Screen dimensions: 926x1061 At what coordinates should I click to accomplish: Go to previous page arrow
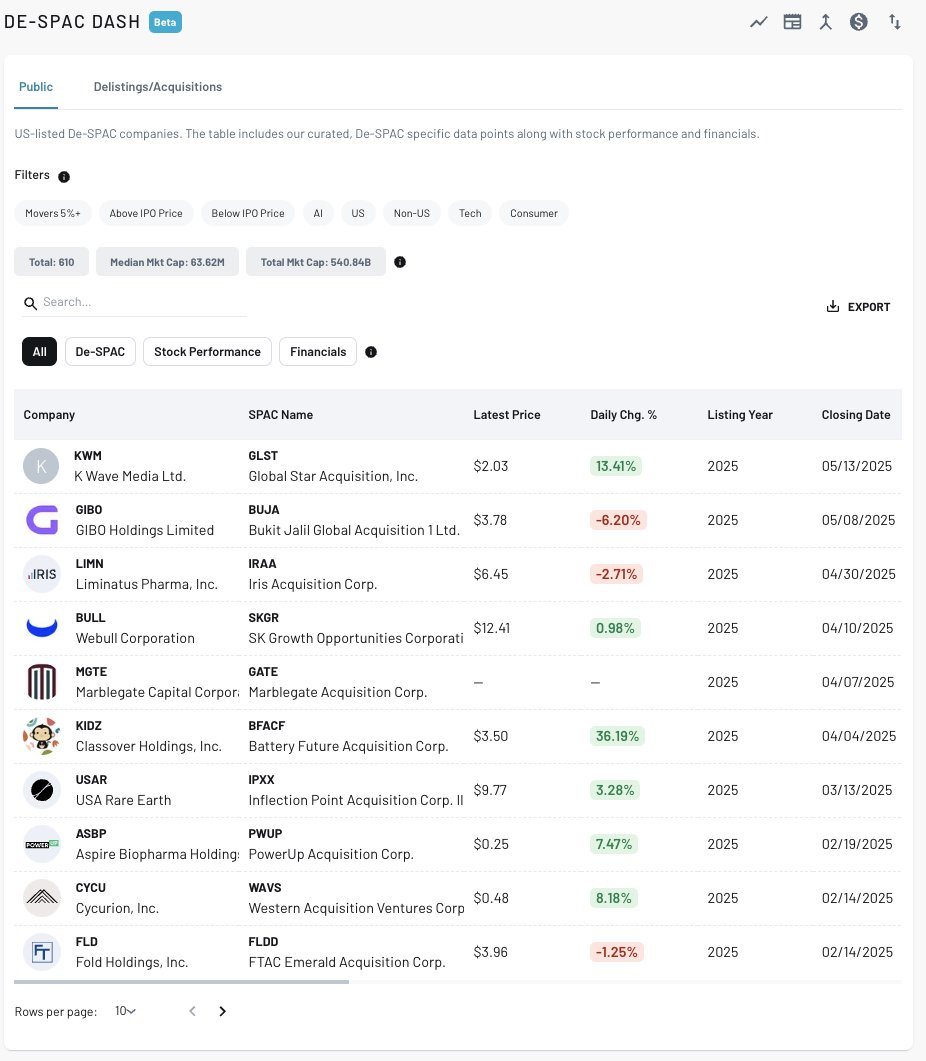[192, 1011]
